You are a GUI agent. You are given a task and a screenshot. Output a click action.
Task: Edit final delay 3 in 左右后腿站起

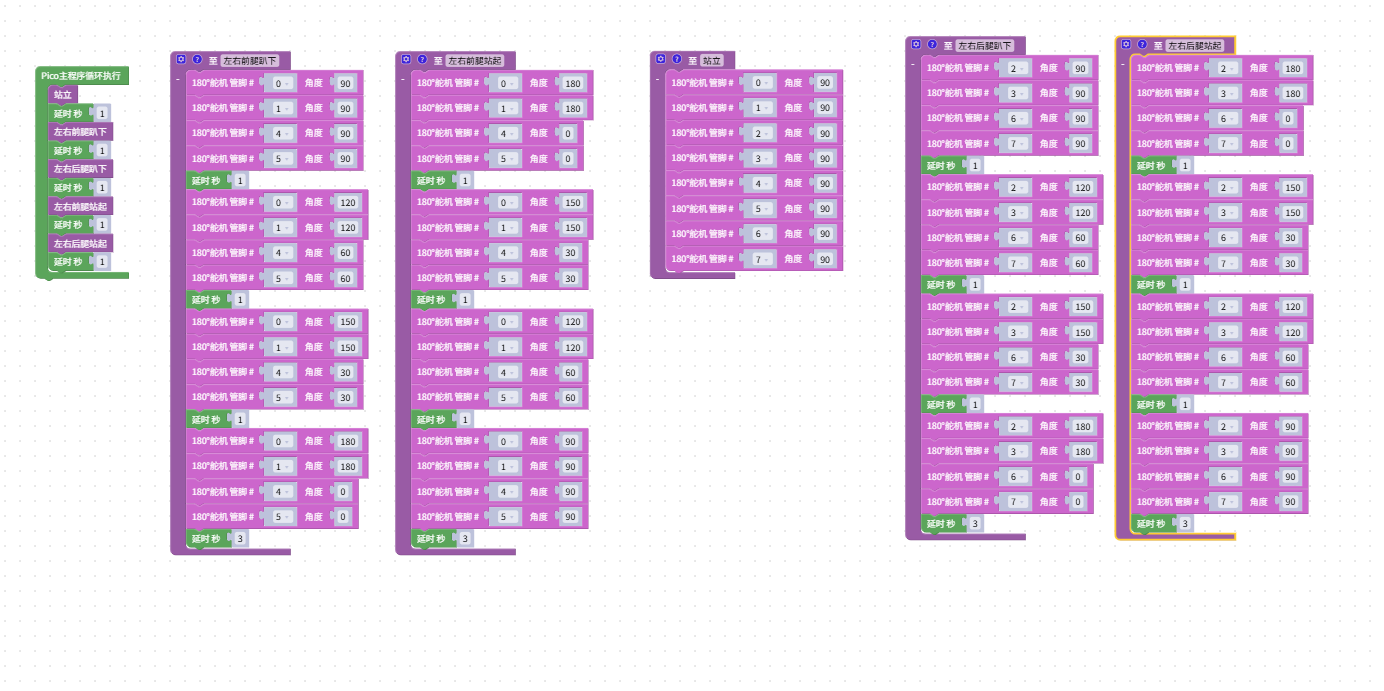click(1185, 524)
